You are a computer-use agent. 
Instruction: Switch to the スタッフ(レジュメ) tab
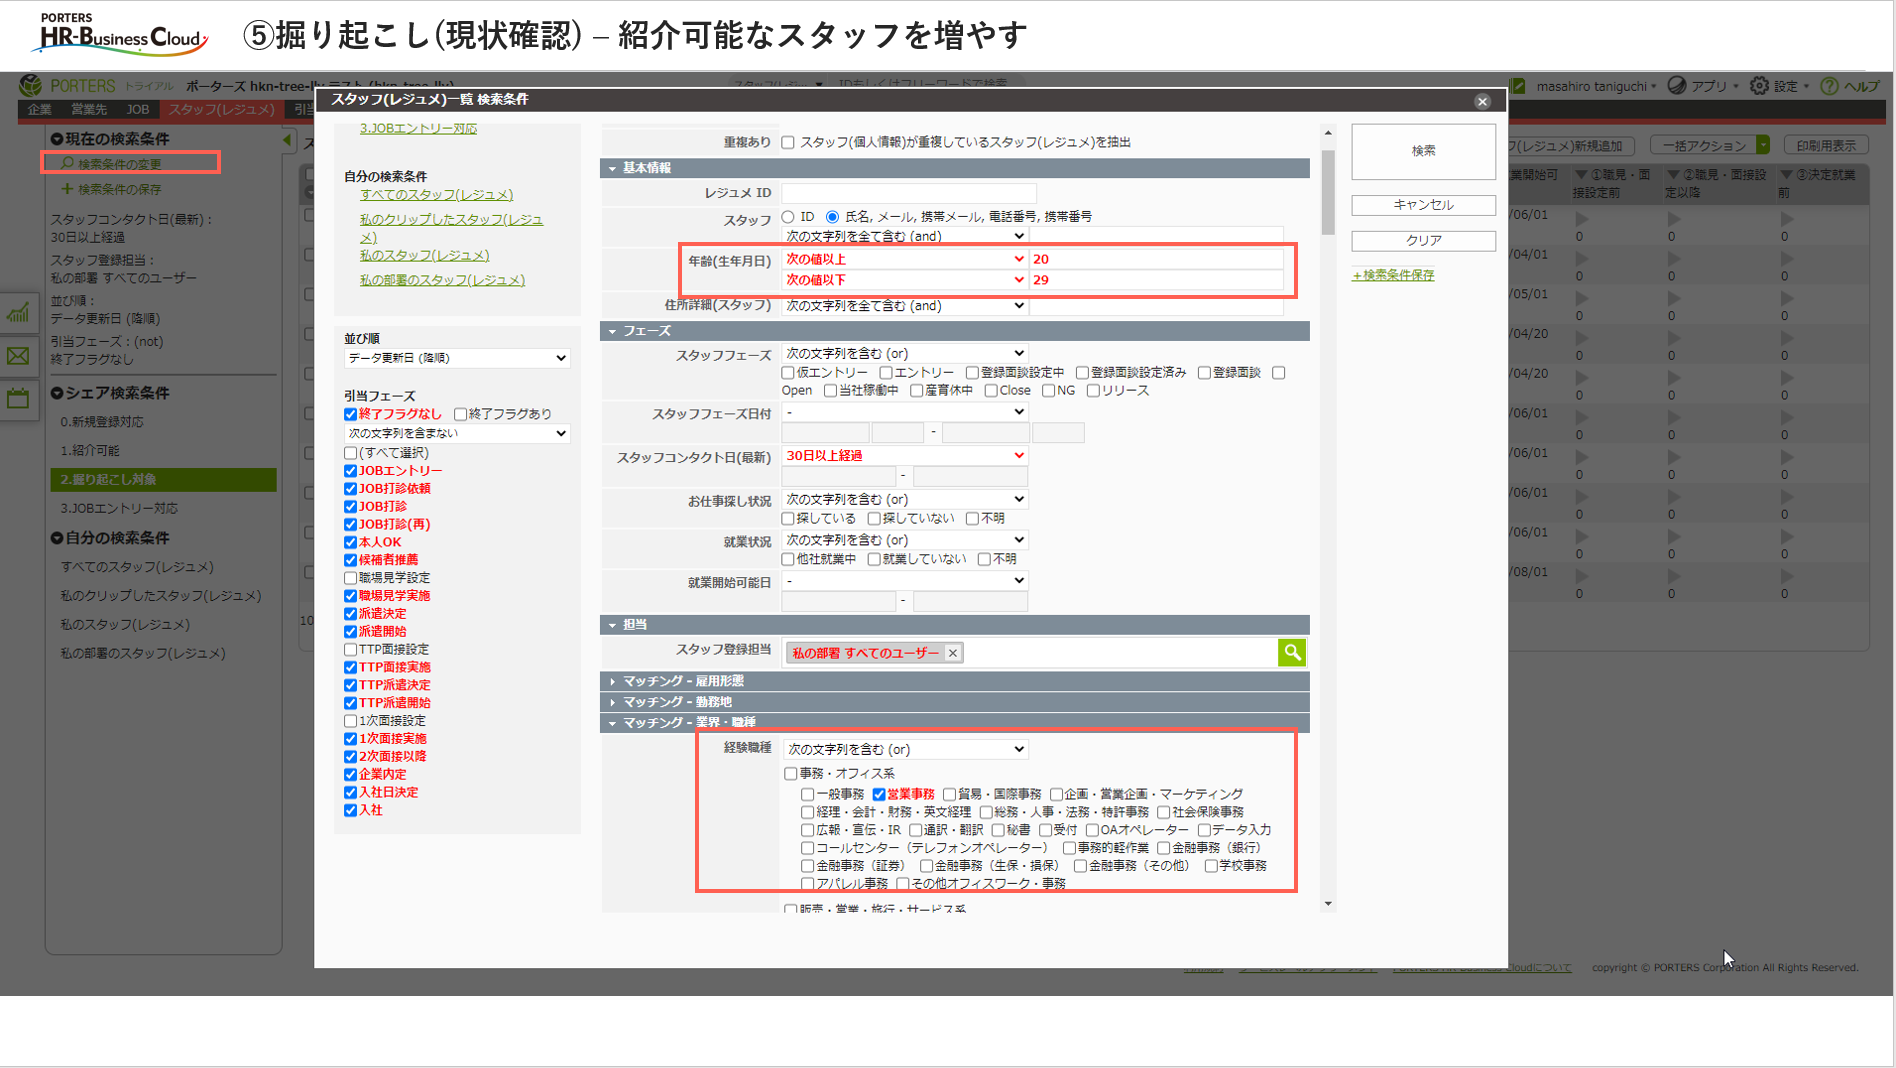220,109
